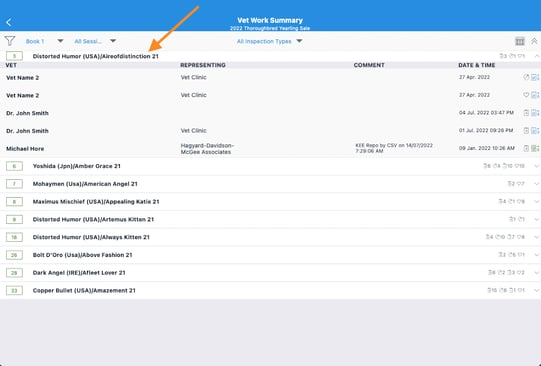
Task: Click inspection count icons for Amazement 21
Action: pos(506,290)
